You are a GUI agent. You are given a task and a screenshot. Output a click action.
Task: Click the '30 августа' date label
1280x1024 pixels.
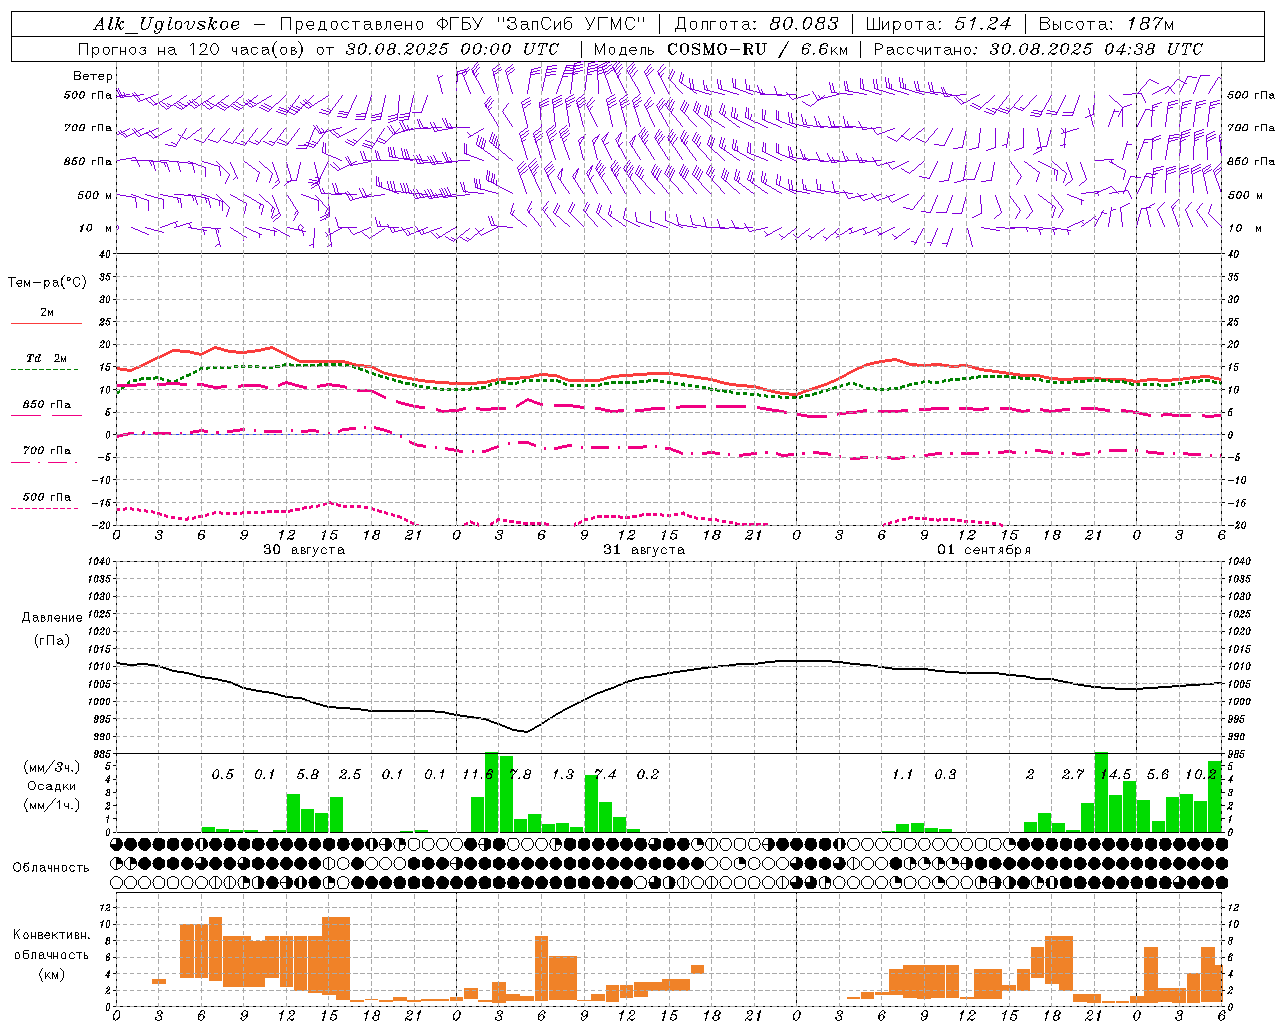[x=304, y=550]
